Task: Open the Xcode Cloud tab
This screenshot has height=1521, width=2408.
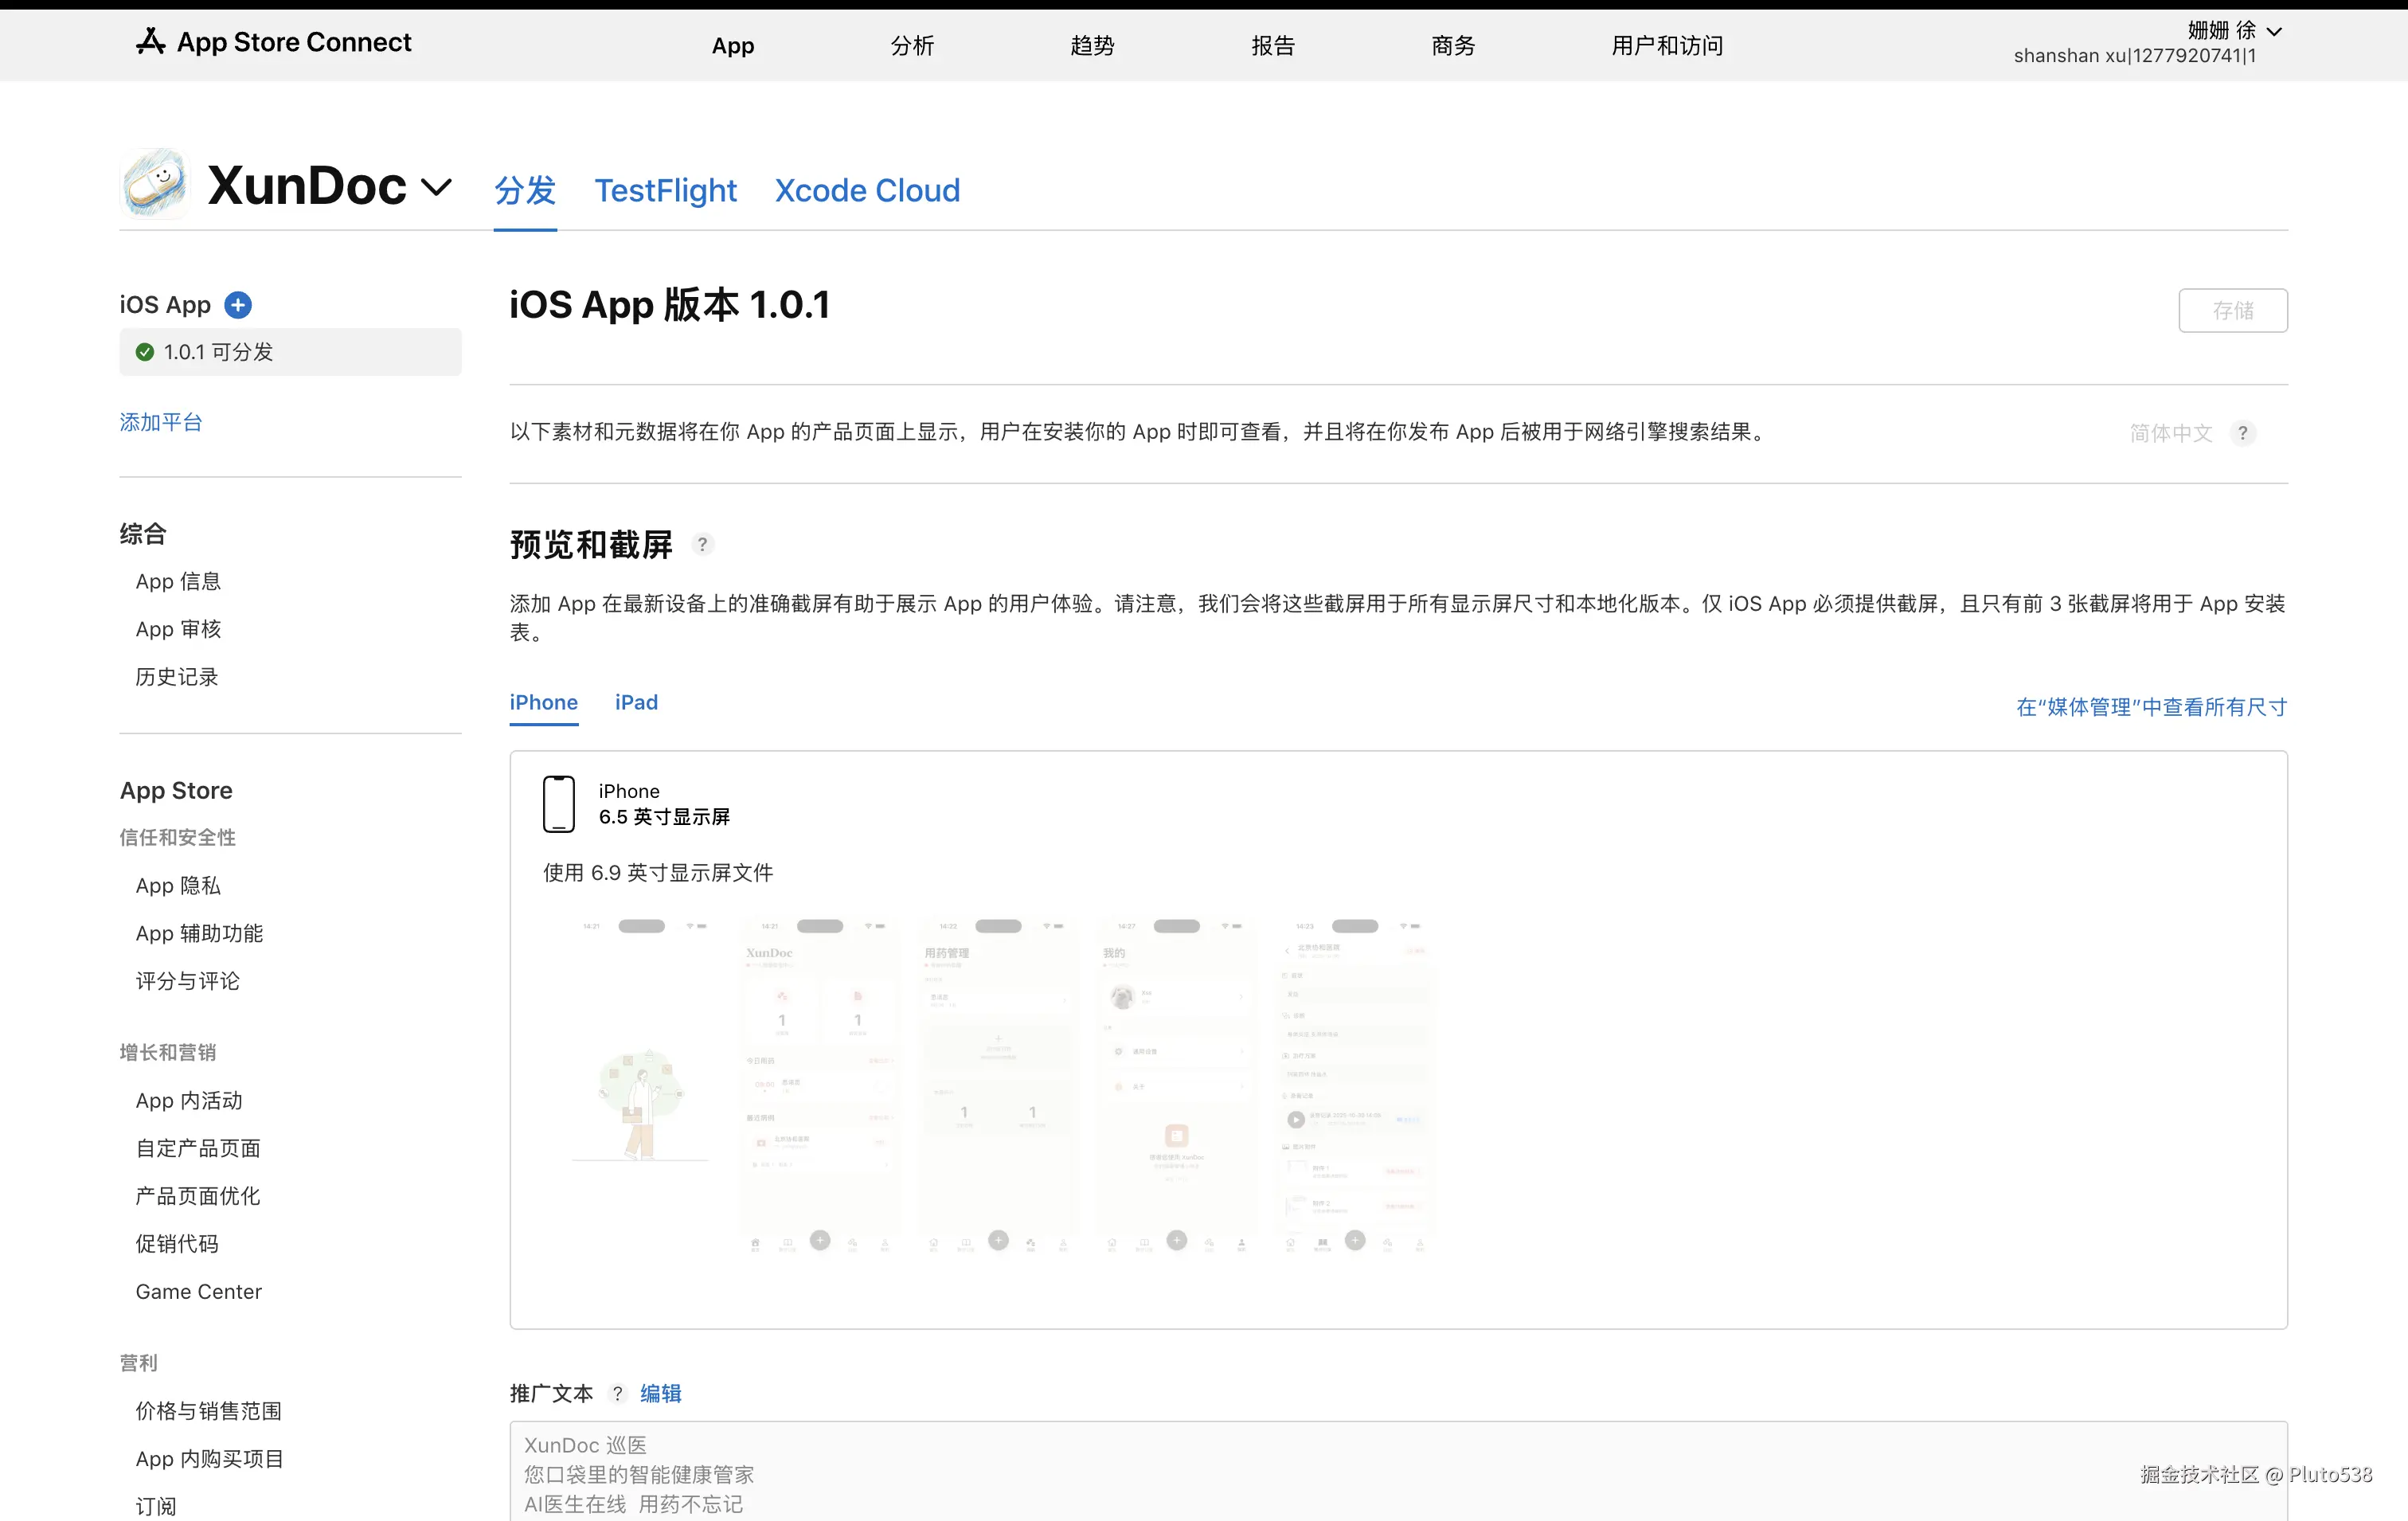Action: (x=867, y=190)
